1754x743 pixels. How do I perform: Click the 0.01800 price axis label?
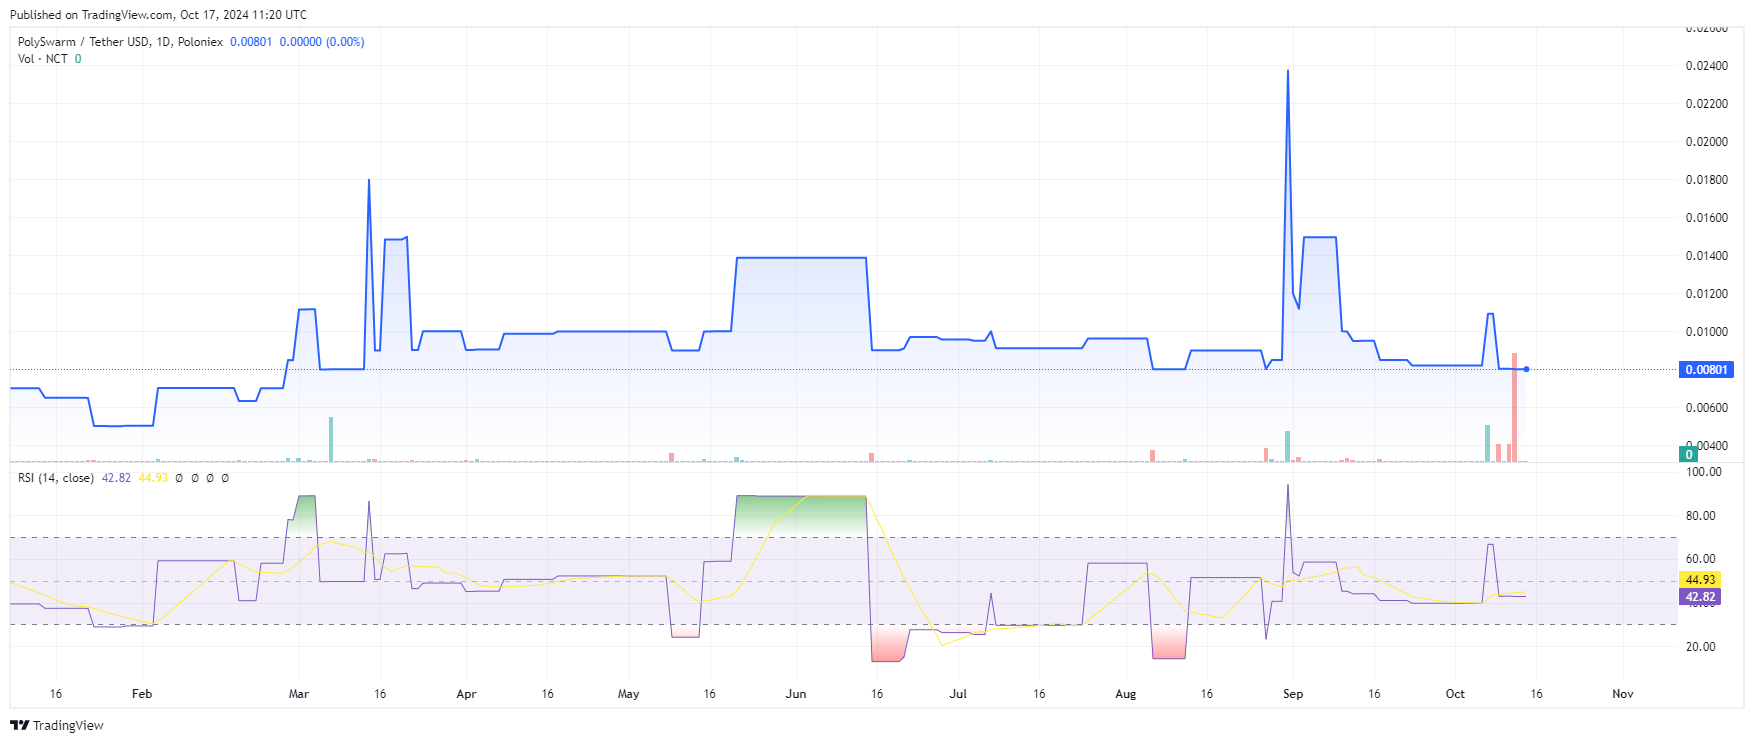click(1706, 180)
